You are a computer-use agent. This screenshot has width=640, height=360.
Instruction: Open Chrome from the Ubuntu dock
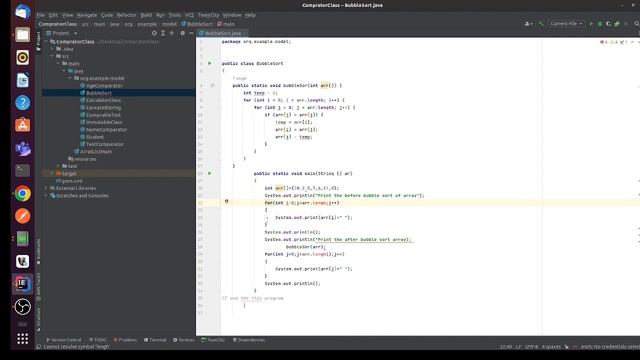[22, 193]
